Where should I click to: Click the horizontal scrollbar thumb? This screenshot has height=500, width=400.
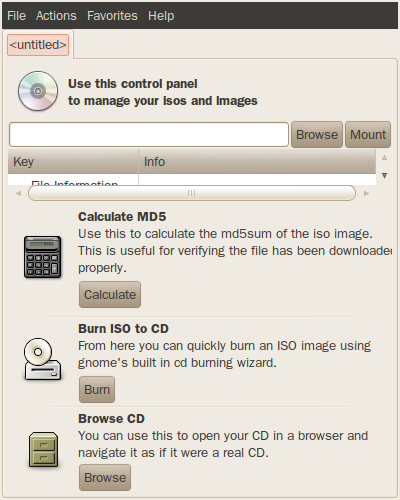(192, 193)
